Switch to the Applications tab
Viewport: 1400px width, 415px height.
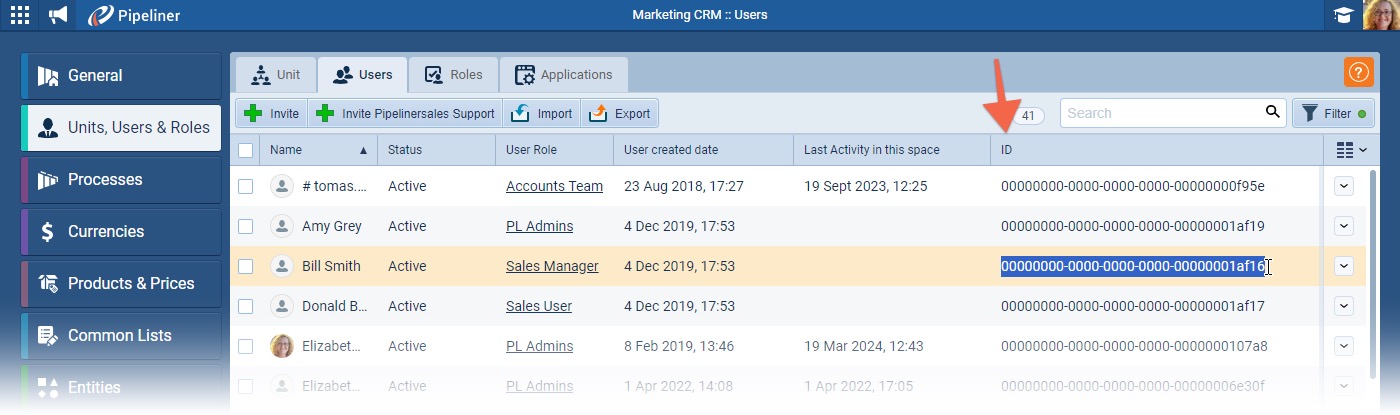[x=563, y=75]
